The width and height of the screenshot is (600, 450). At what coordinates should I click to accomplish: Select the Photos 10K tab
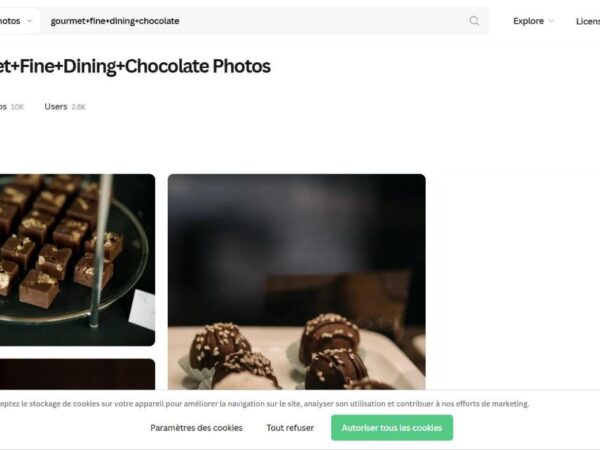click(x=10, y=107)
